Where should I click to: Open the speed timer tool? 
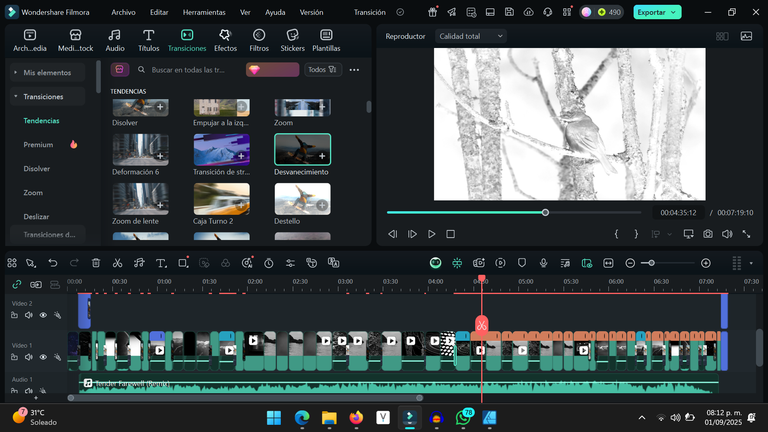[x=268, y=263]
